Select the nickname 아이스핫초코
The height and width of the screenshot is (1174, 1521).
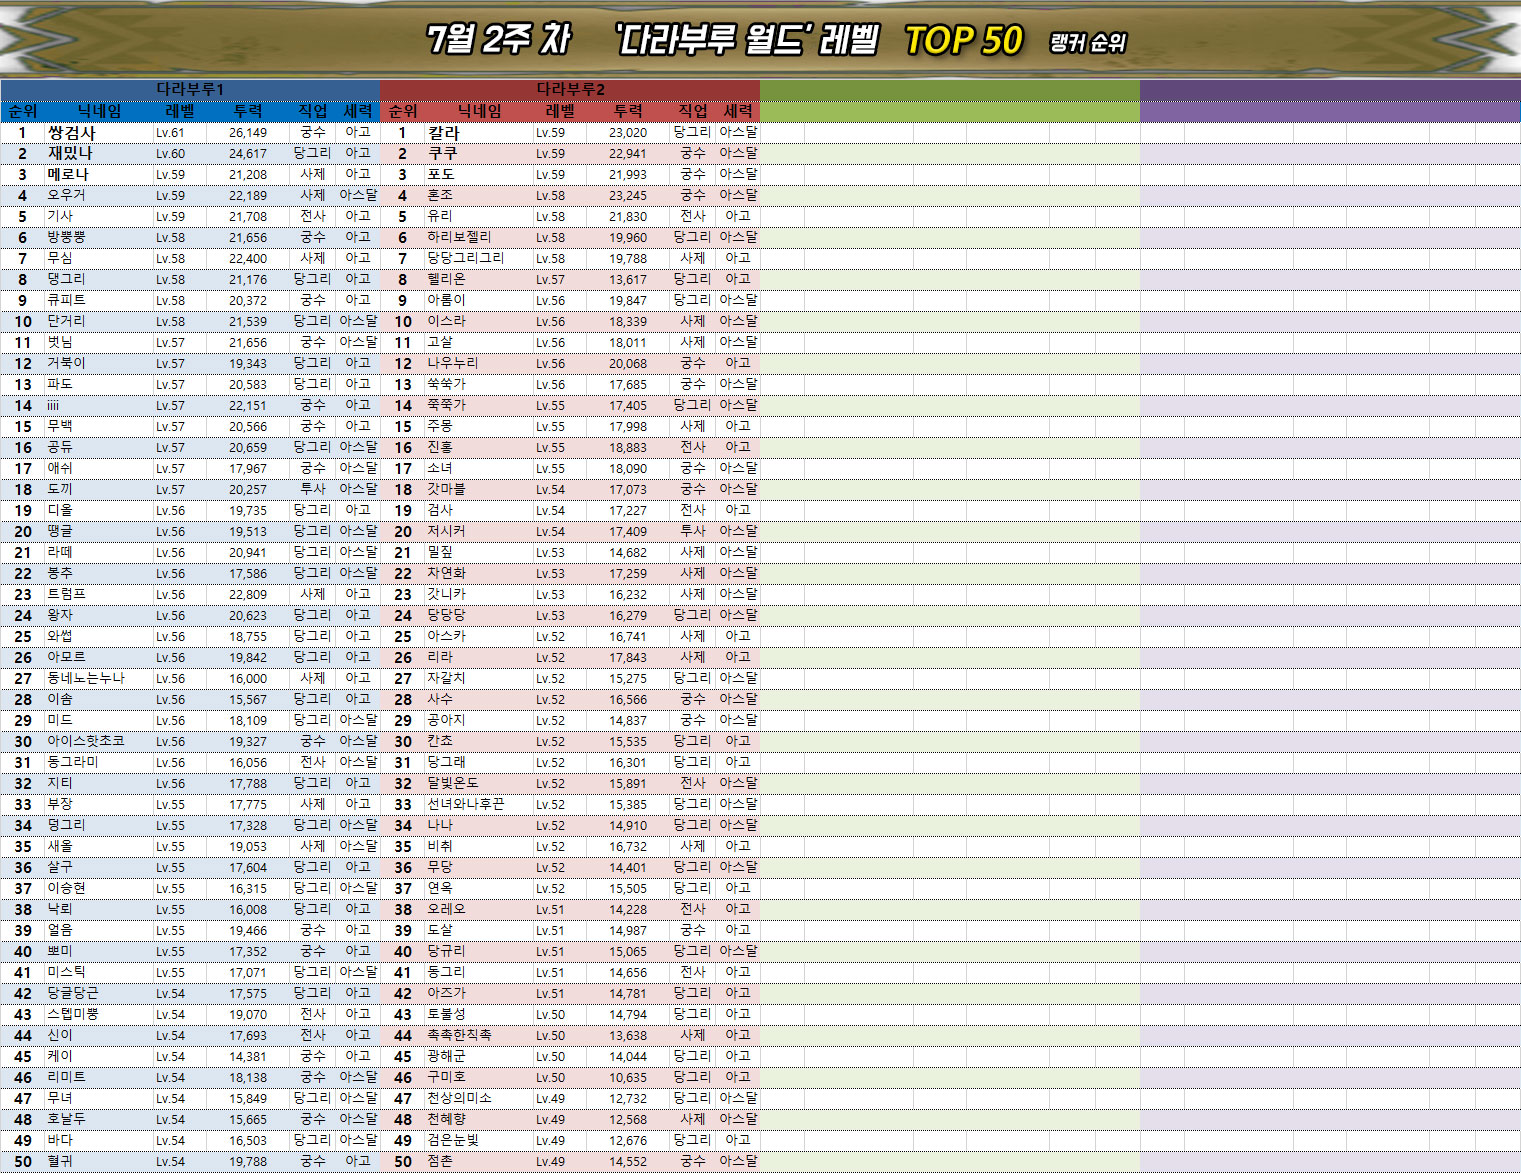click(86, 741)
